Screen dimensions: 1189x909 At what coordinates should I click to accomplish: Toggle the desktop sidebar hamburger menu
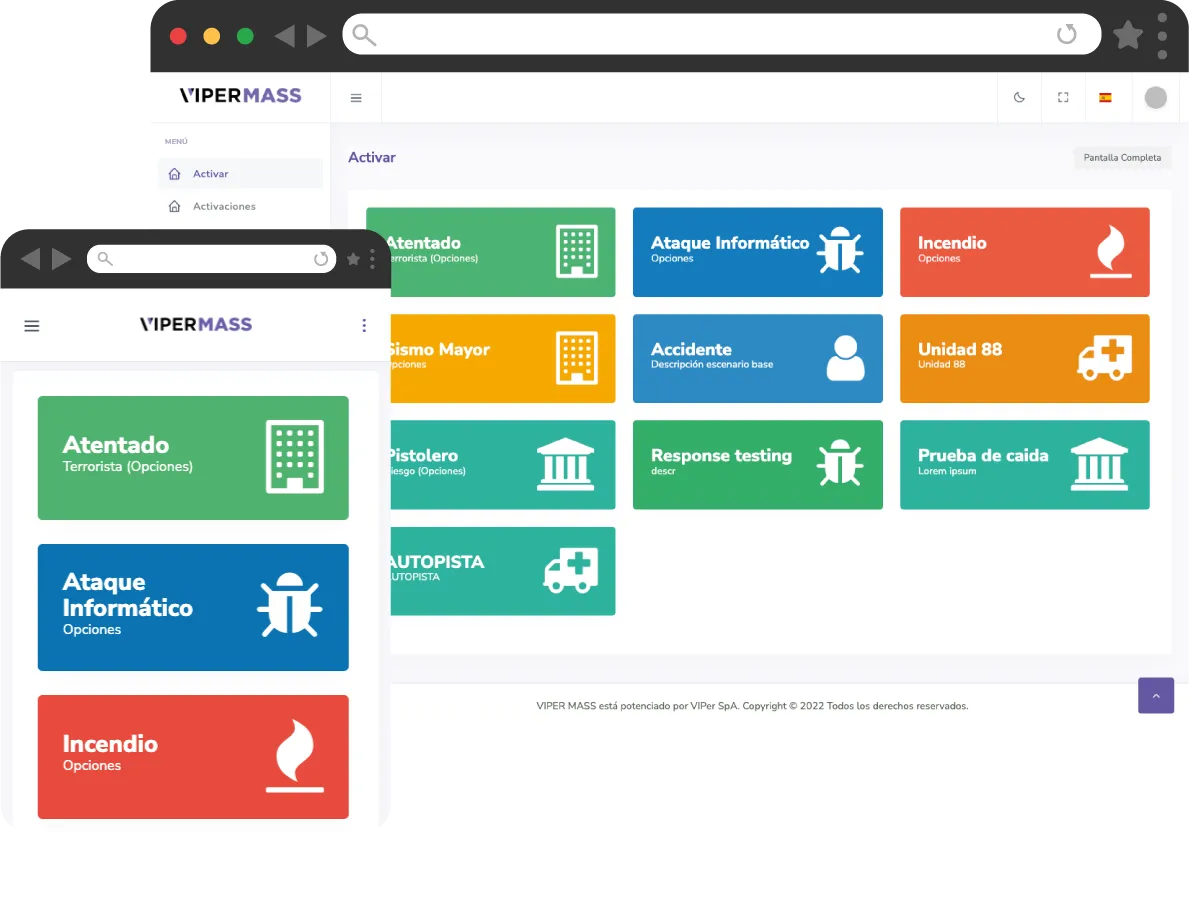pos(356,98)
